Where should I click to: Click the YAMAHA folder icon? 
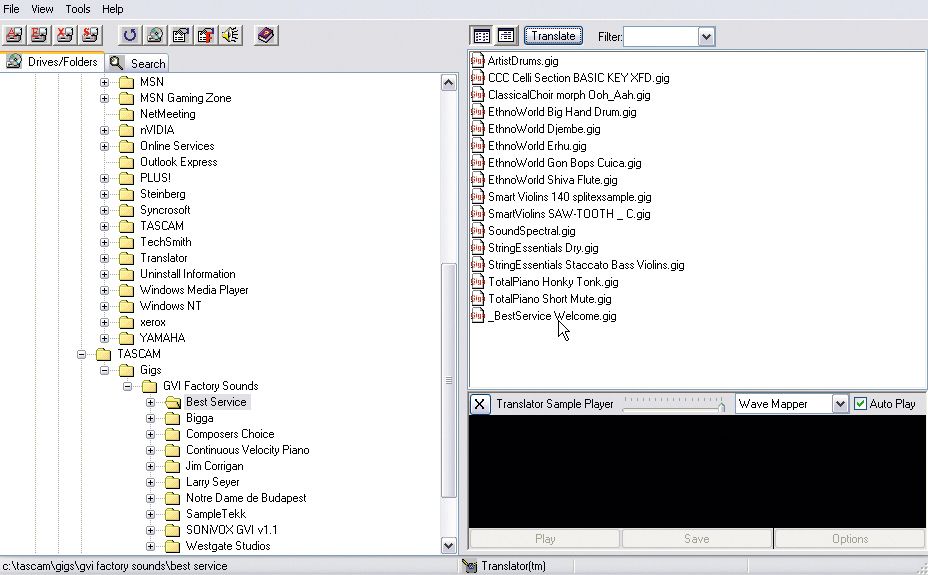127,338
